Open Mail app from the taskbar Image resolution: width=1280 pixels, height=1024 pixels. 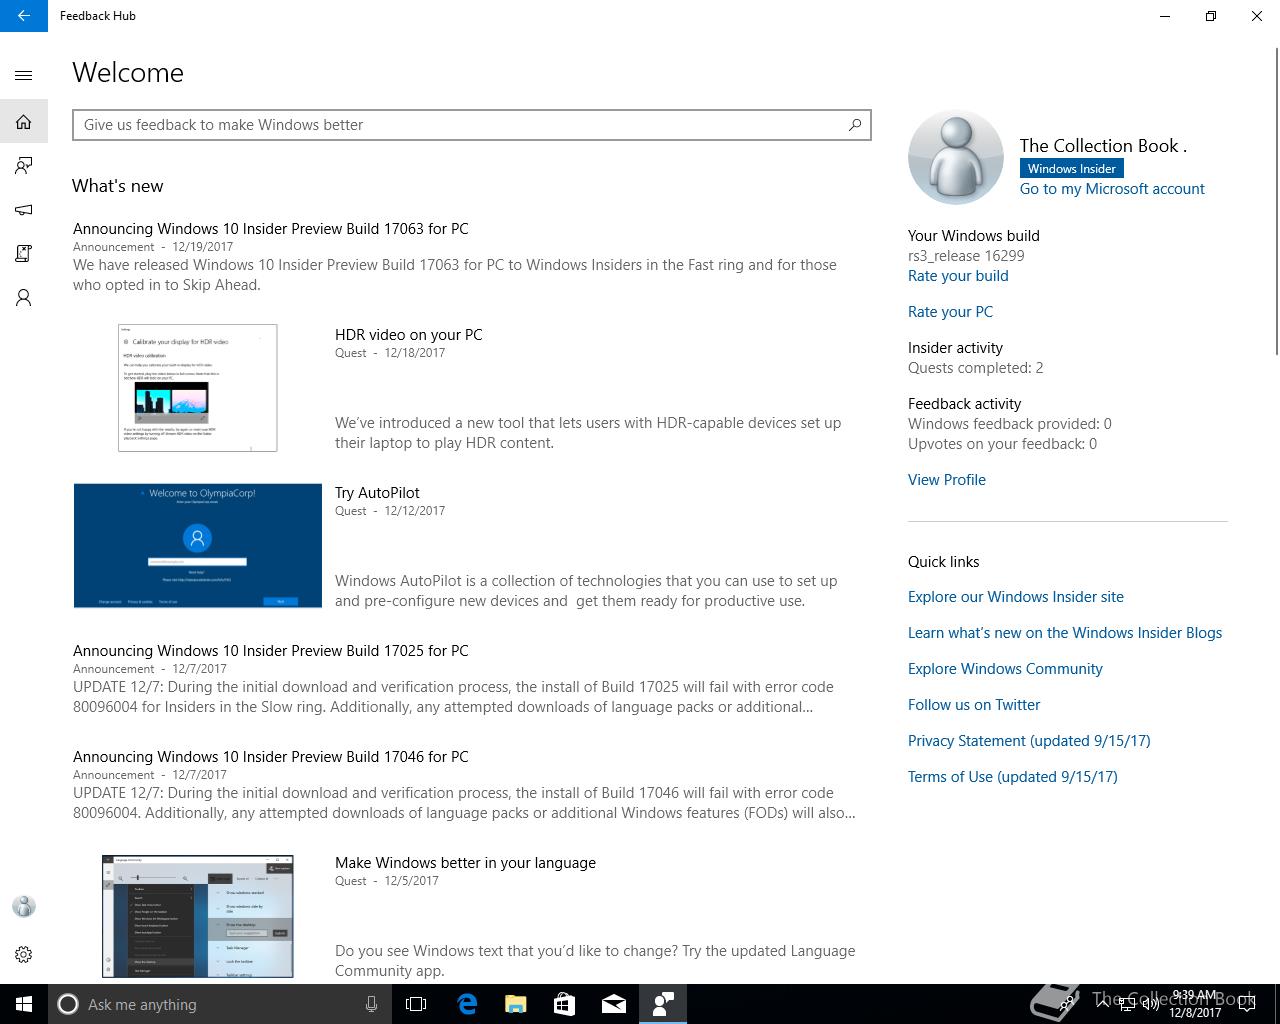(614, 1004)
